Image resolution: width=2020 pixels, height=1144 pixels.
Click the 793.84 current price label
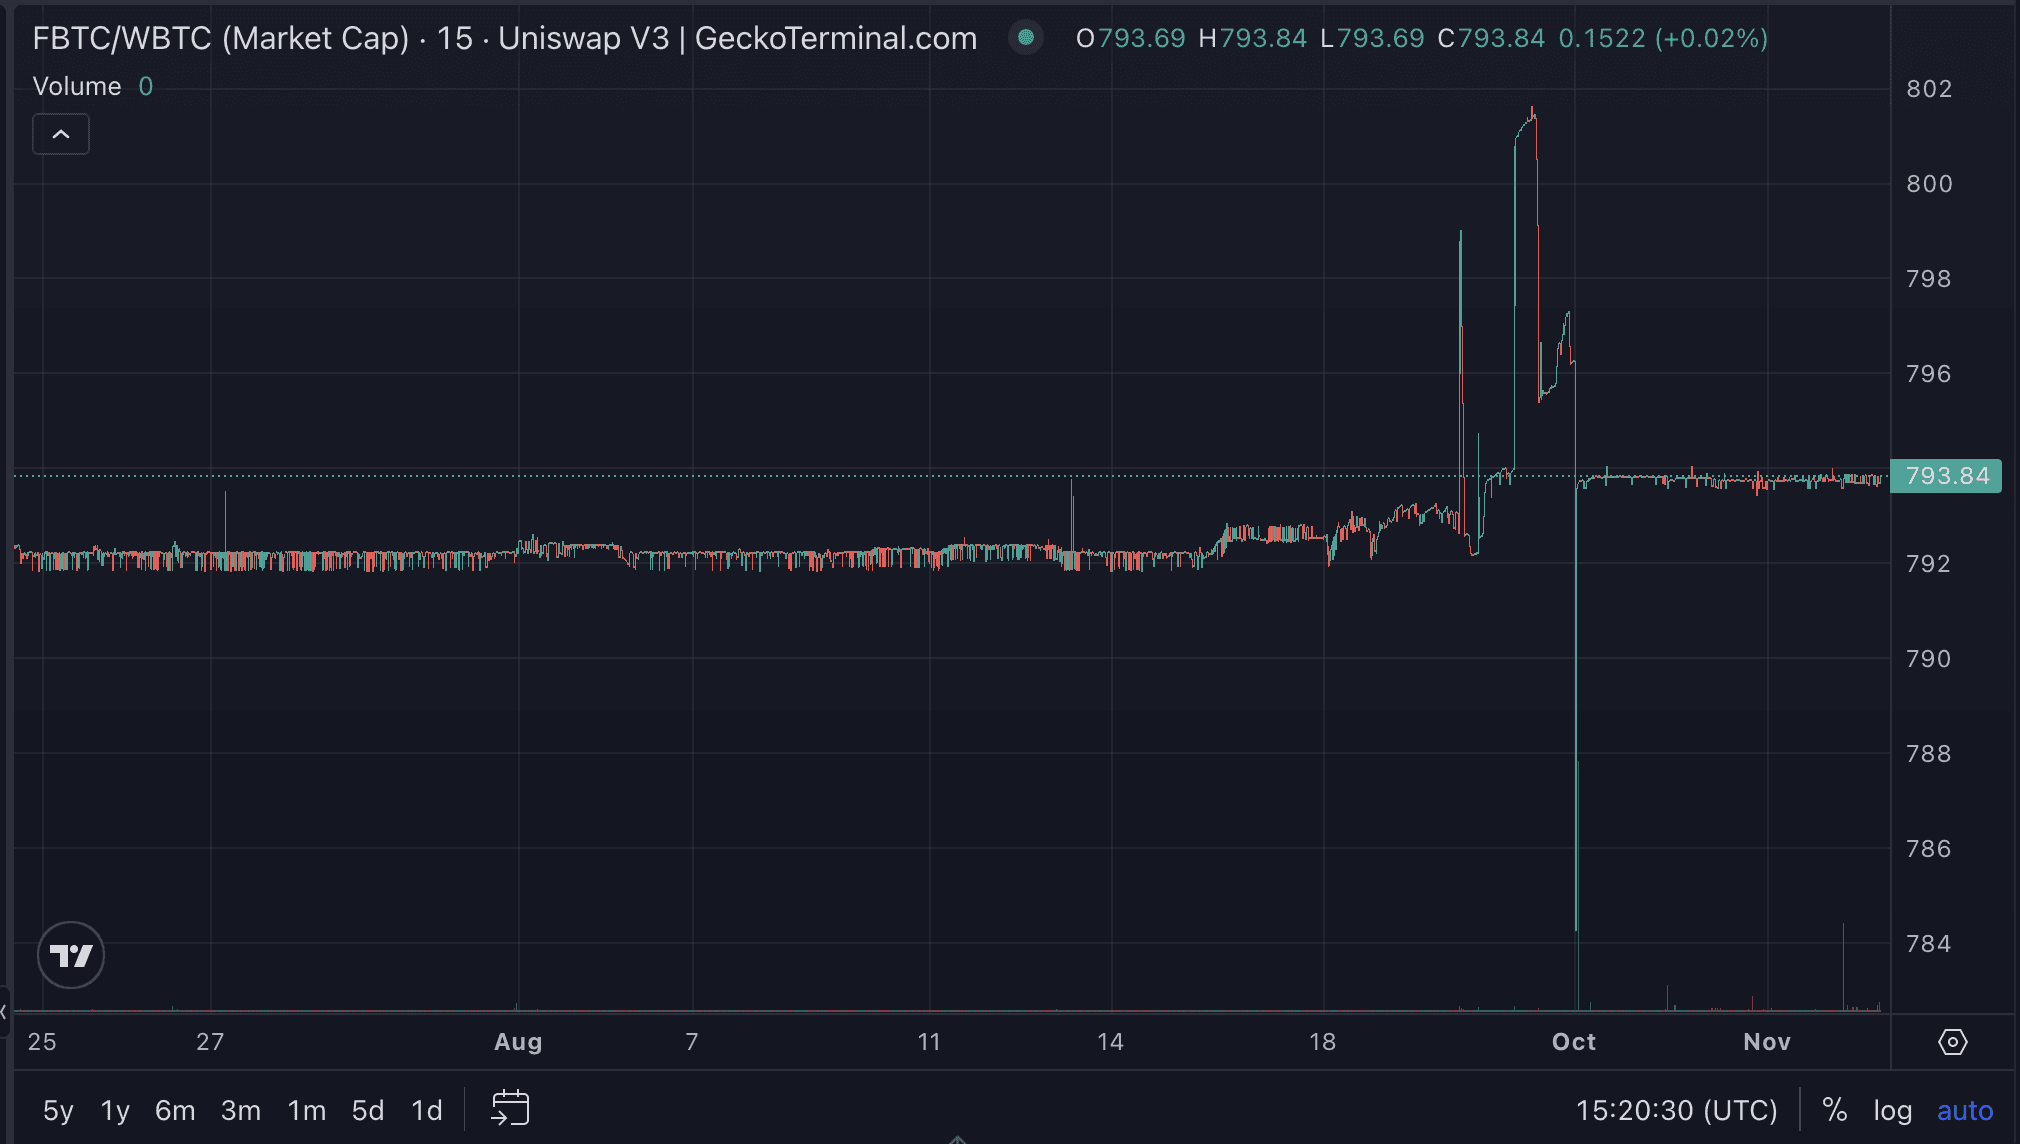pos(1946,476)
